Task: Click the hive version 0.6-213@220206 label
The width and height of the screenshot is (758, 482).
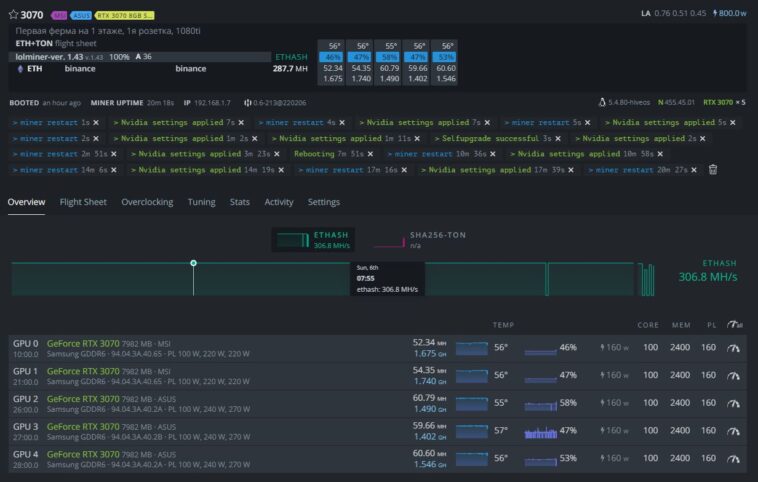Action: coord(275,103)
